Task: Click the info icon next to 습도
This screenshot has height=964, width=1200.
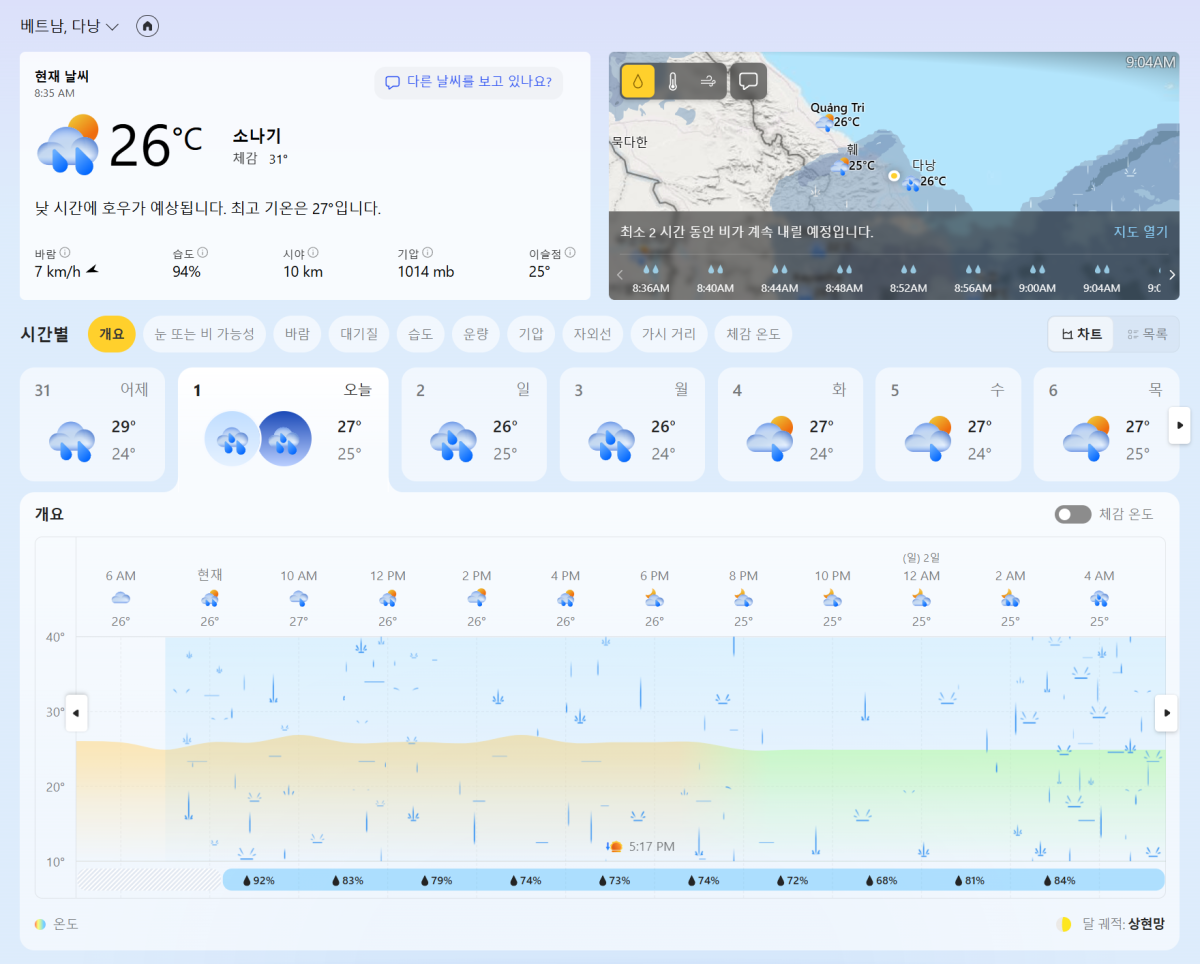Action: click(203, 253)
